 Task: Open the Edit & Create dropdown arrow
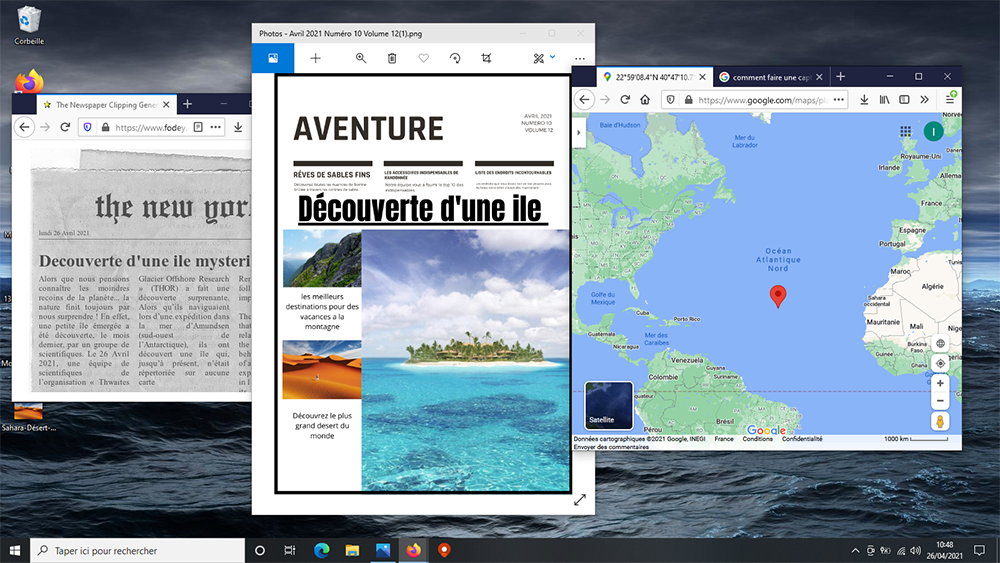552,57
